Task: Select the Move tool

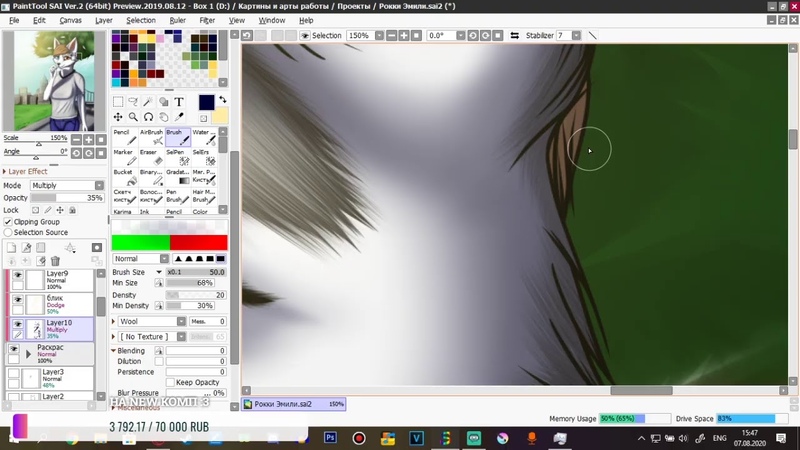Action: pos(118,117)
